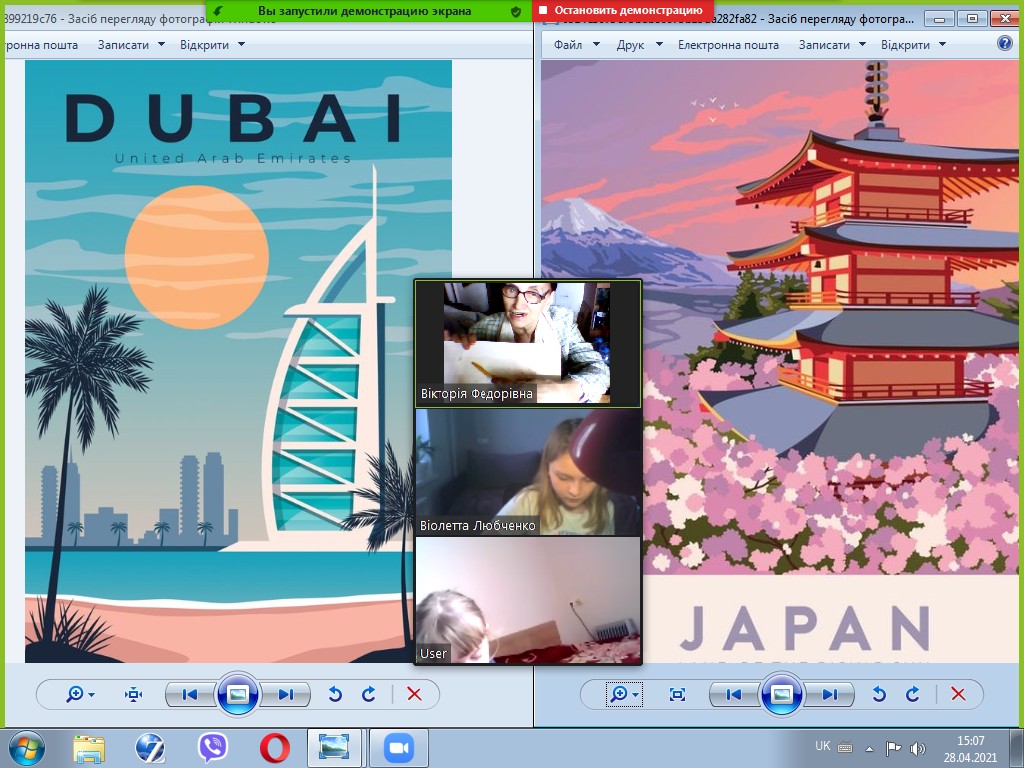Expand Відкрити dropdown arrow in Japan viewer

[x=942, y=44]
